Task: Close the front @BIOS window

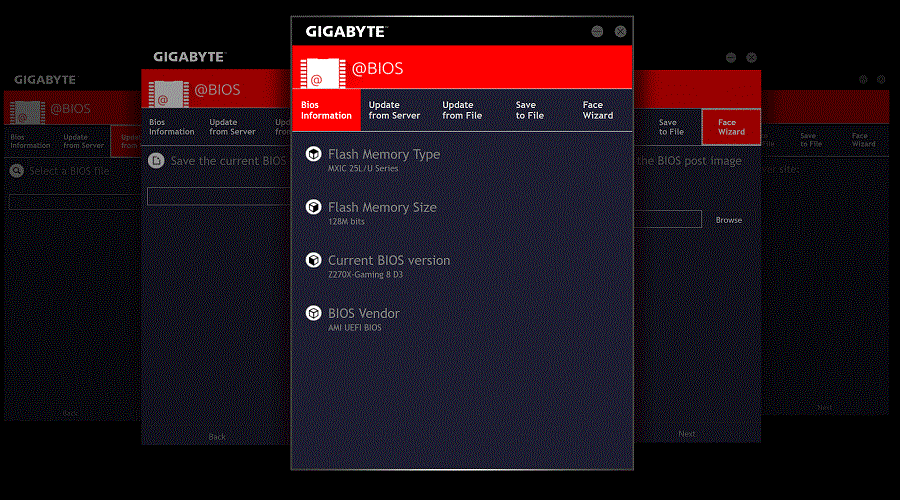Action: [620, 32]
